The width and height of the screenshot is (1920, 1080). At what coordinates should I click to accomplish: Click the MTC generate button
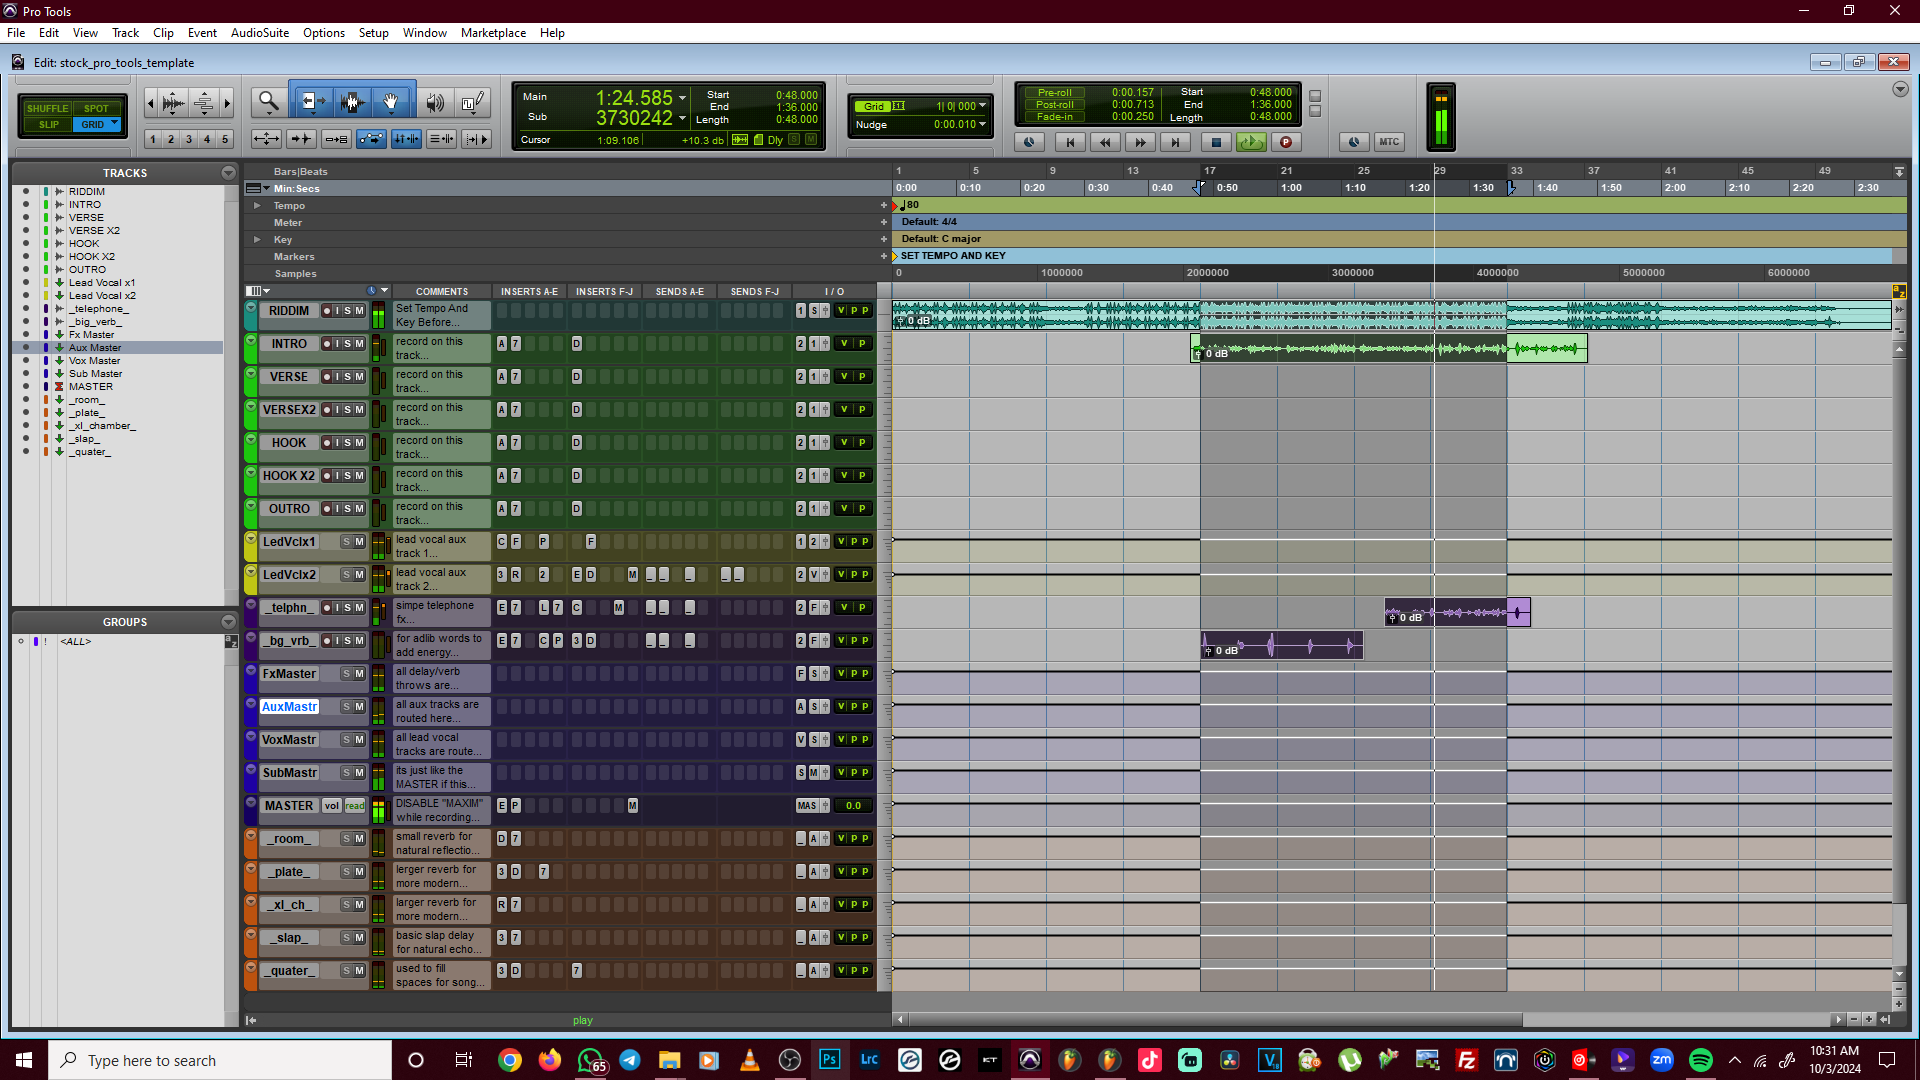1389,142
